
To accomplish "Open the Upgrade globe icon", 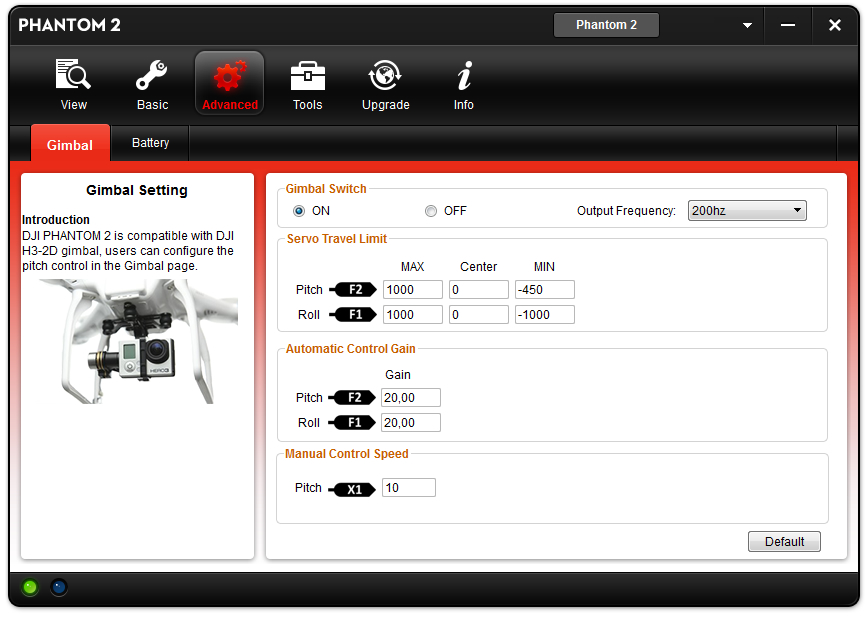I will (x=385, y=75).
